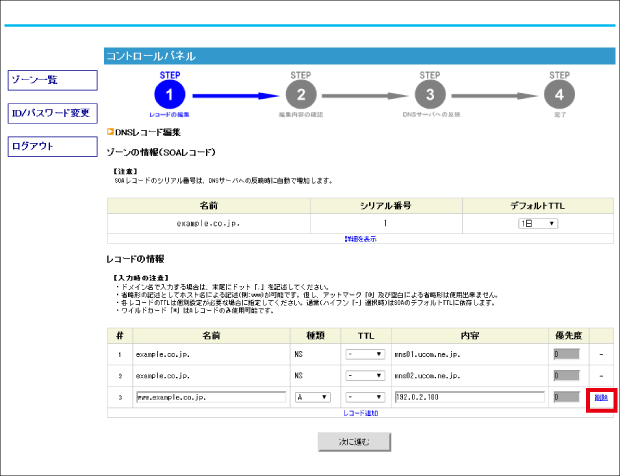The image size is (620, 476).
Task: Click priority field in mns01 row
Action: pos(567,354)
